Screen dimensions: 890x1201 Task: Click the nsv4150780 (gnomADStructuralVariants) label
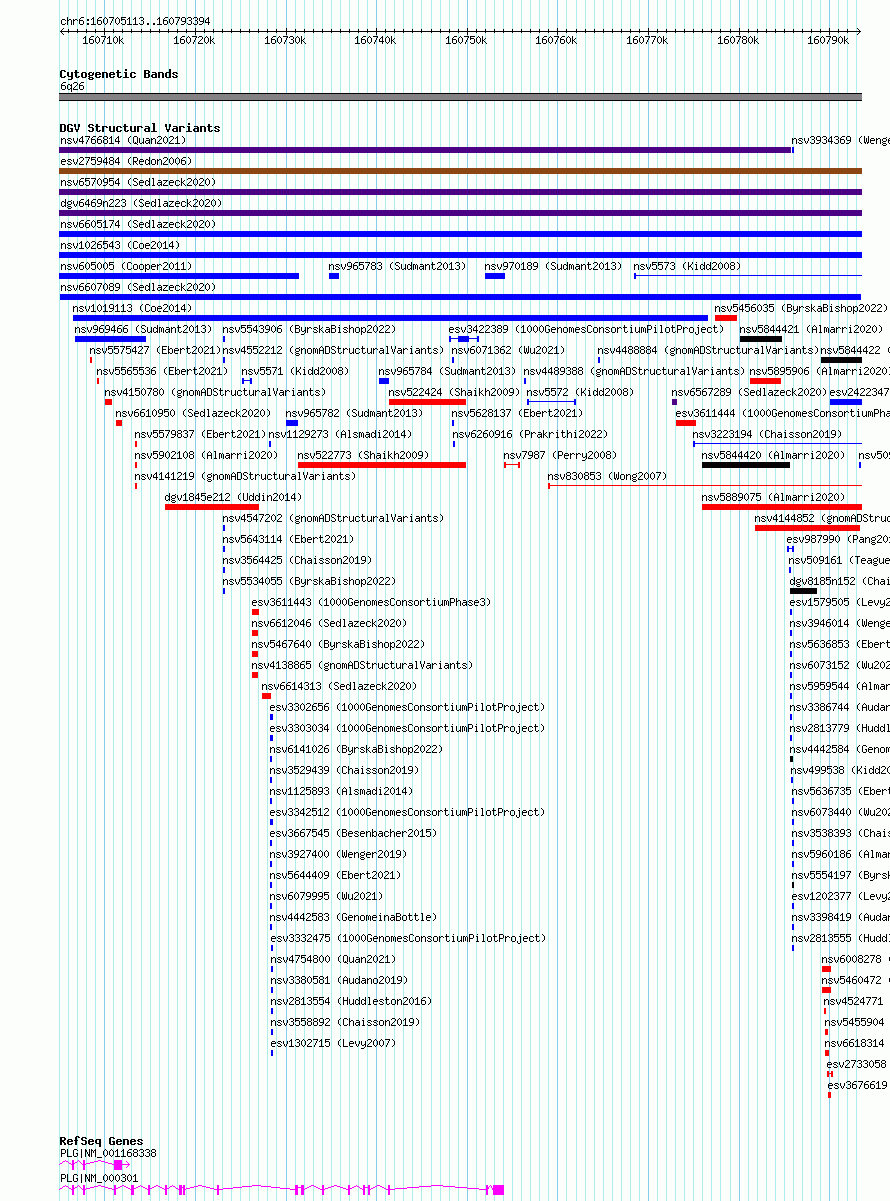point(215,392)
